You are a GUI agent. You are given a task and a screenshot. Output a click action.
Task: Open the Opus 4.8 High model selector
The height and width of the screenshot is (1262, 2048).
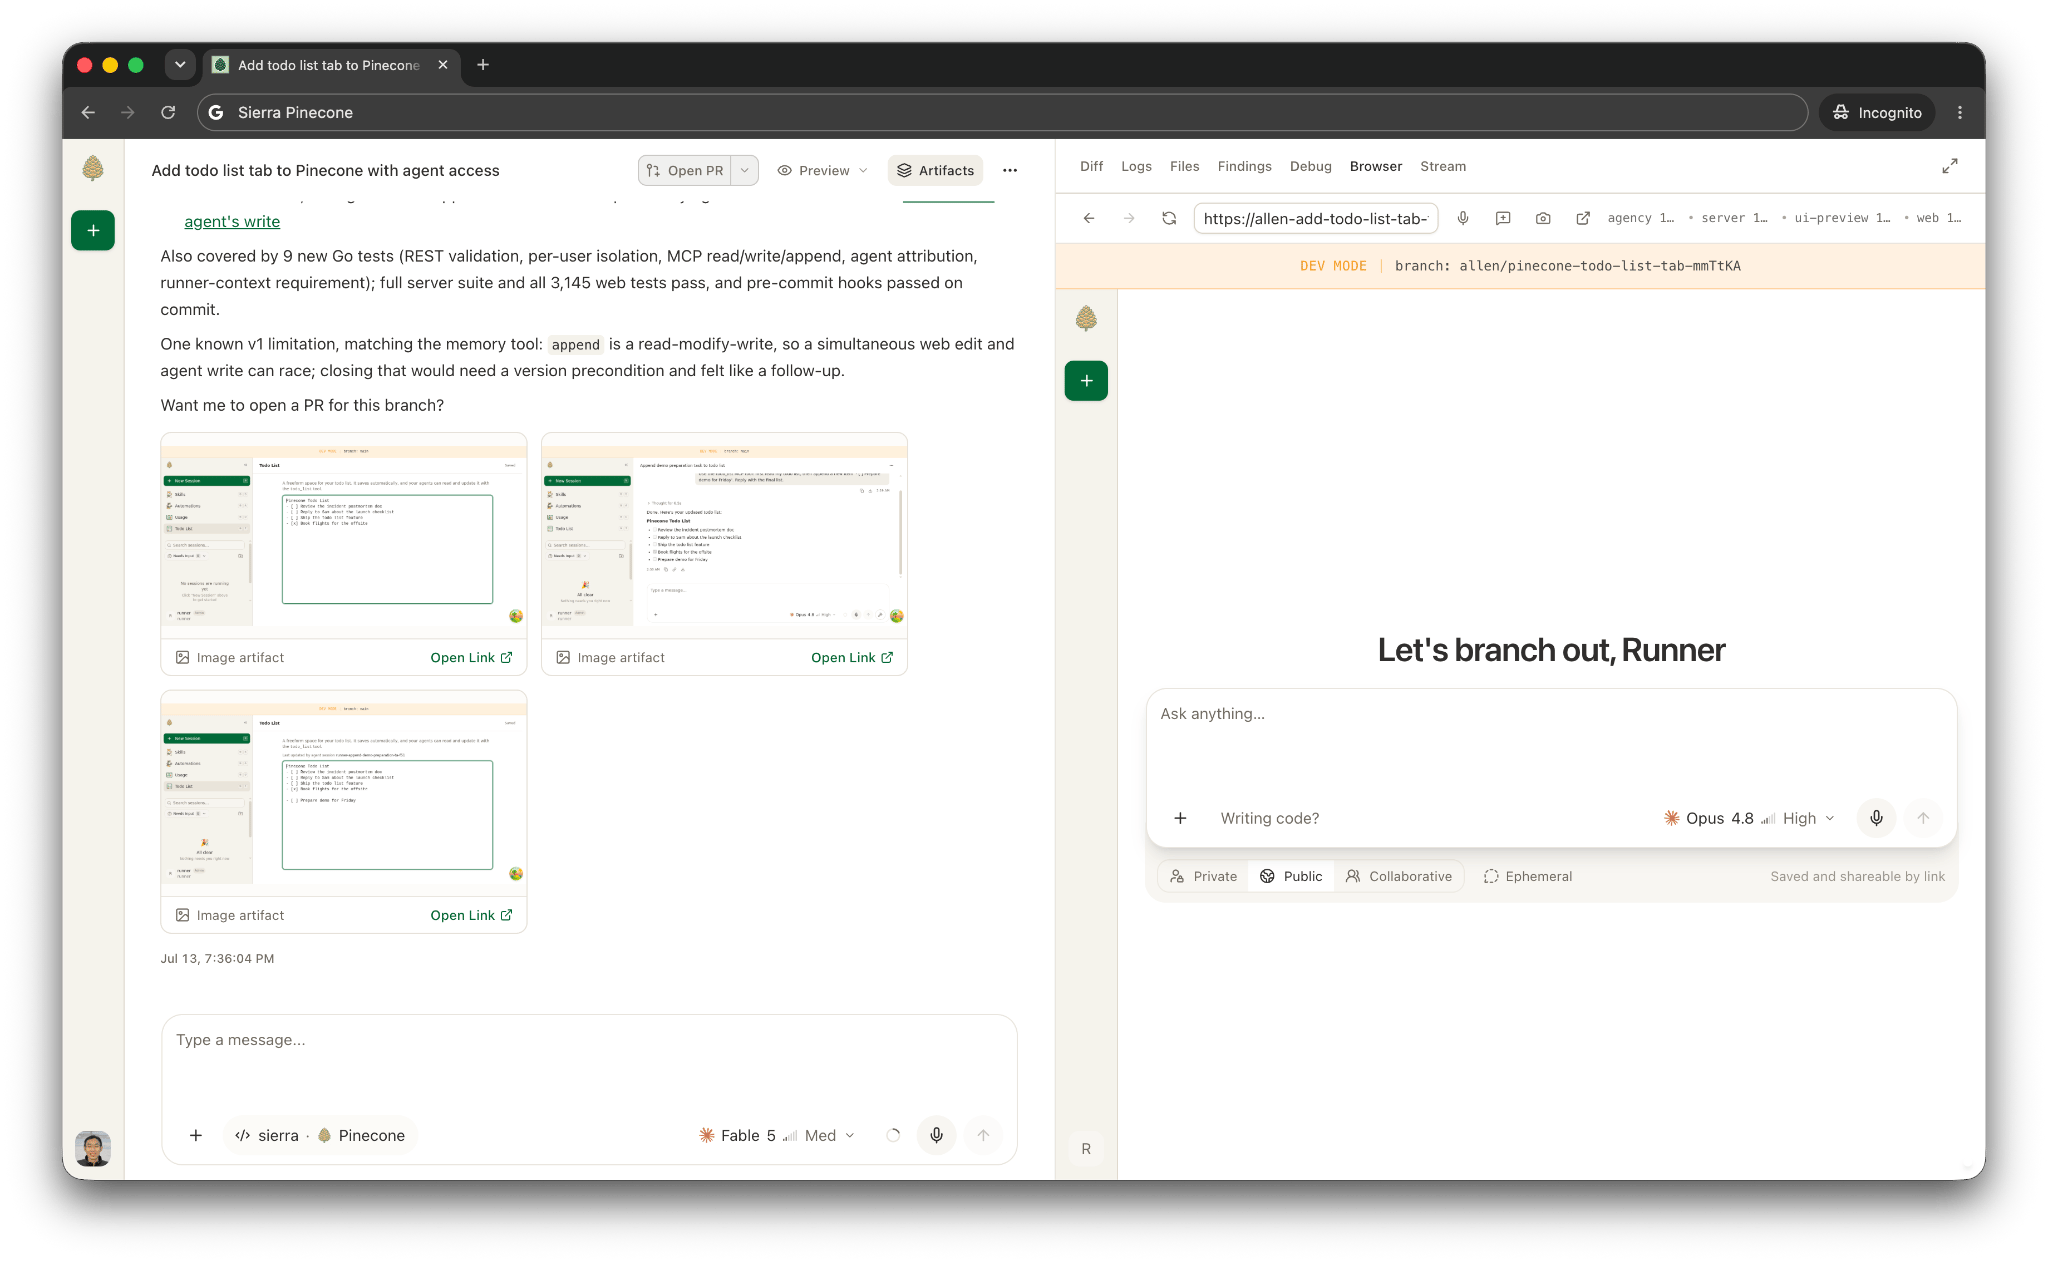point(1750,818)
